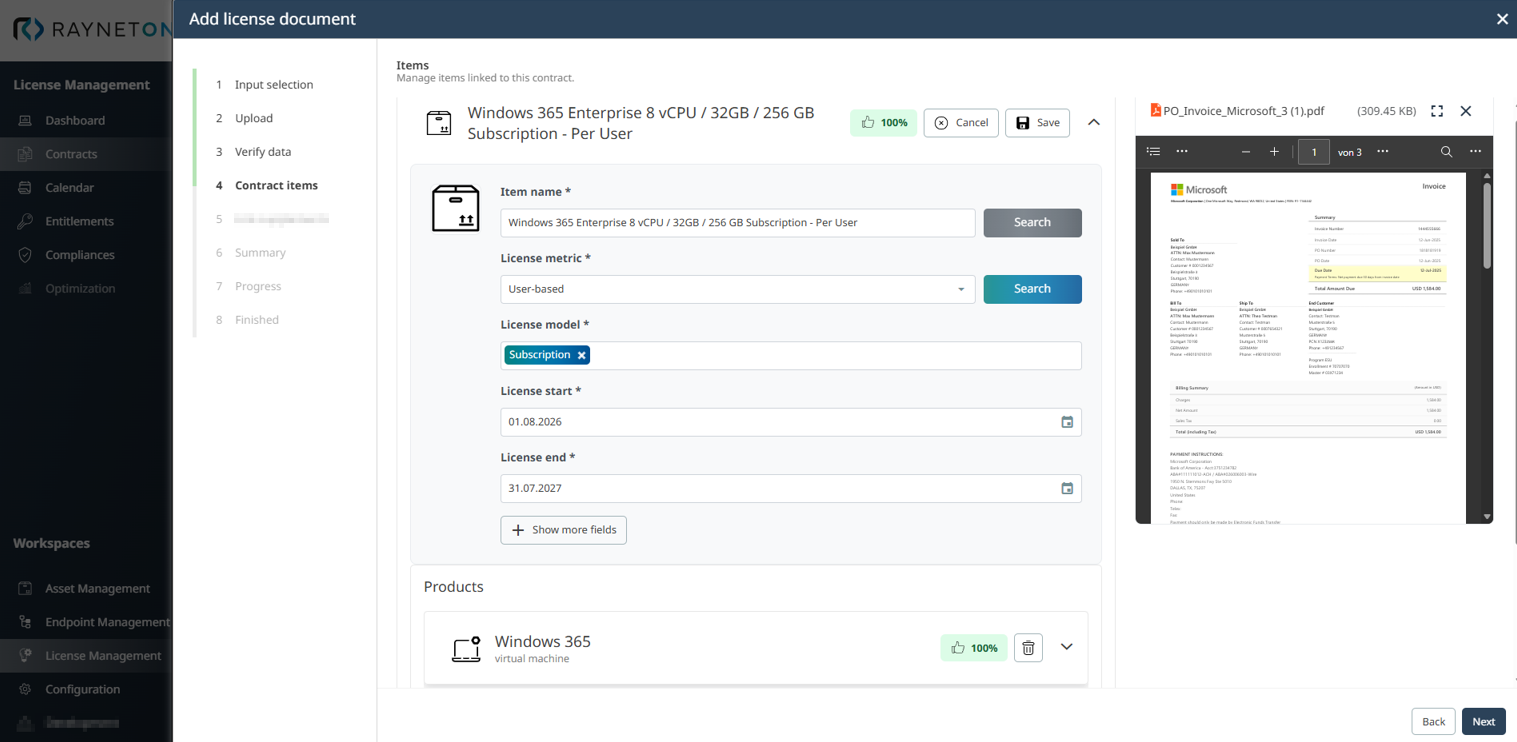1517x742 pixels.
Task: Click the 'Workspaces' sidebar heading
Action: (x=51, y=544)
